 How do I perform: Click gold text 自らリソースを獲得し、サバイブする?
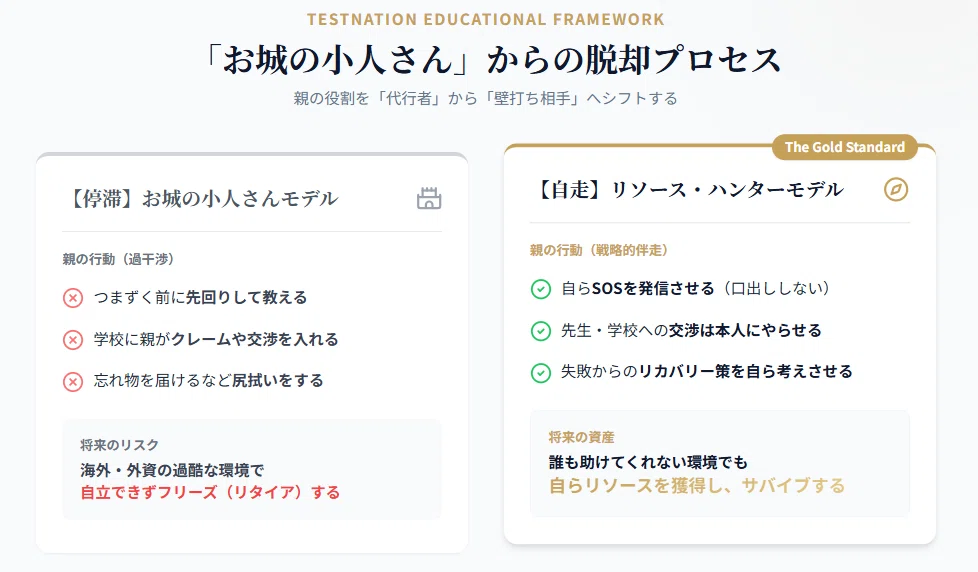(x=697, y=485)
